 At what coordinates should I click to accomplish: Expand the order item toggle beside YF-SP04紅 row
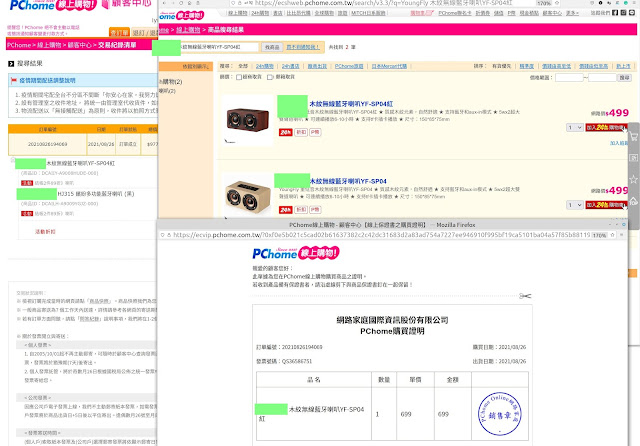pyautogui.click(x=13, y=160)
